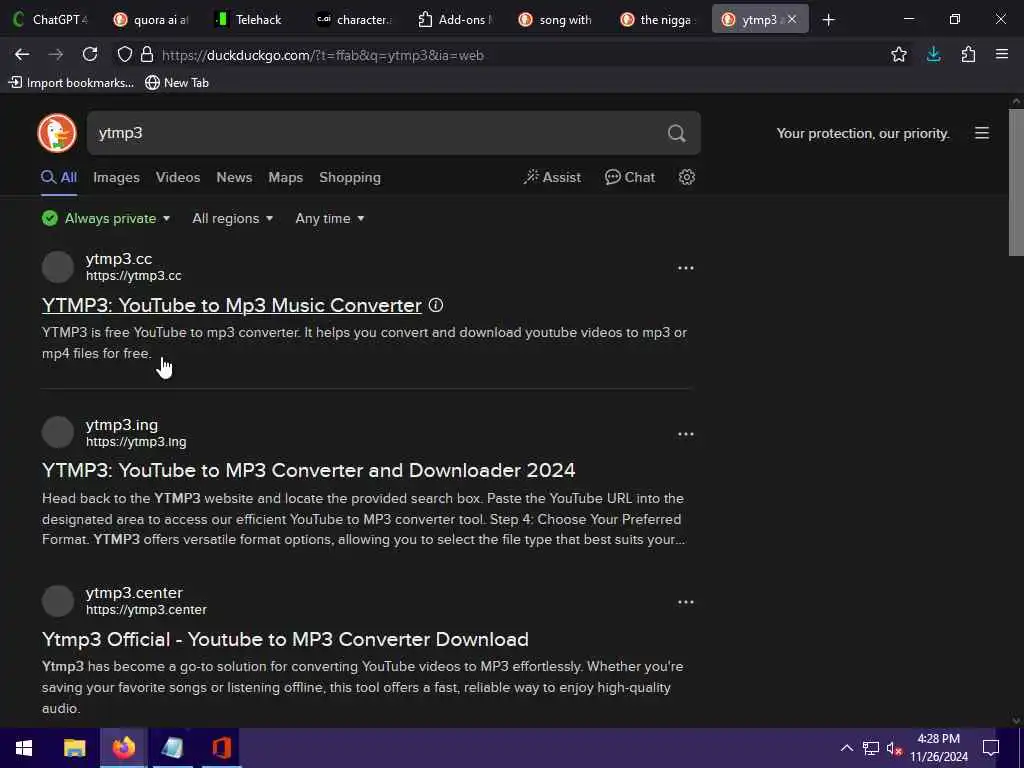
Task: Open the DuckDuckGo side menu hamburger
Action: 982,133
